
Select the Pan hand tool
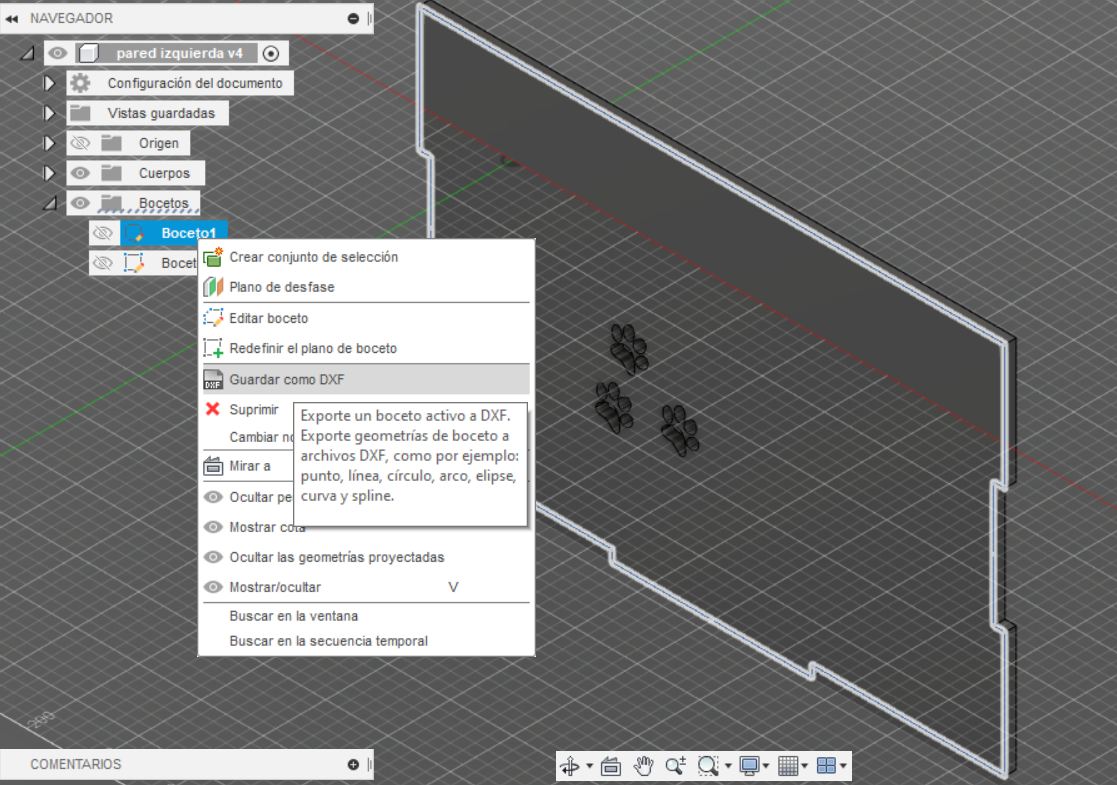(x=644, y=766)
